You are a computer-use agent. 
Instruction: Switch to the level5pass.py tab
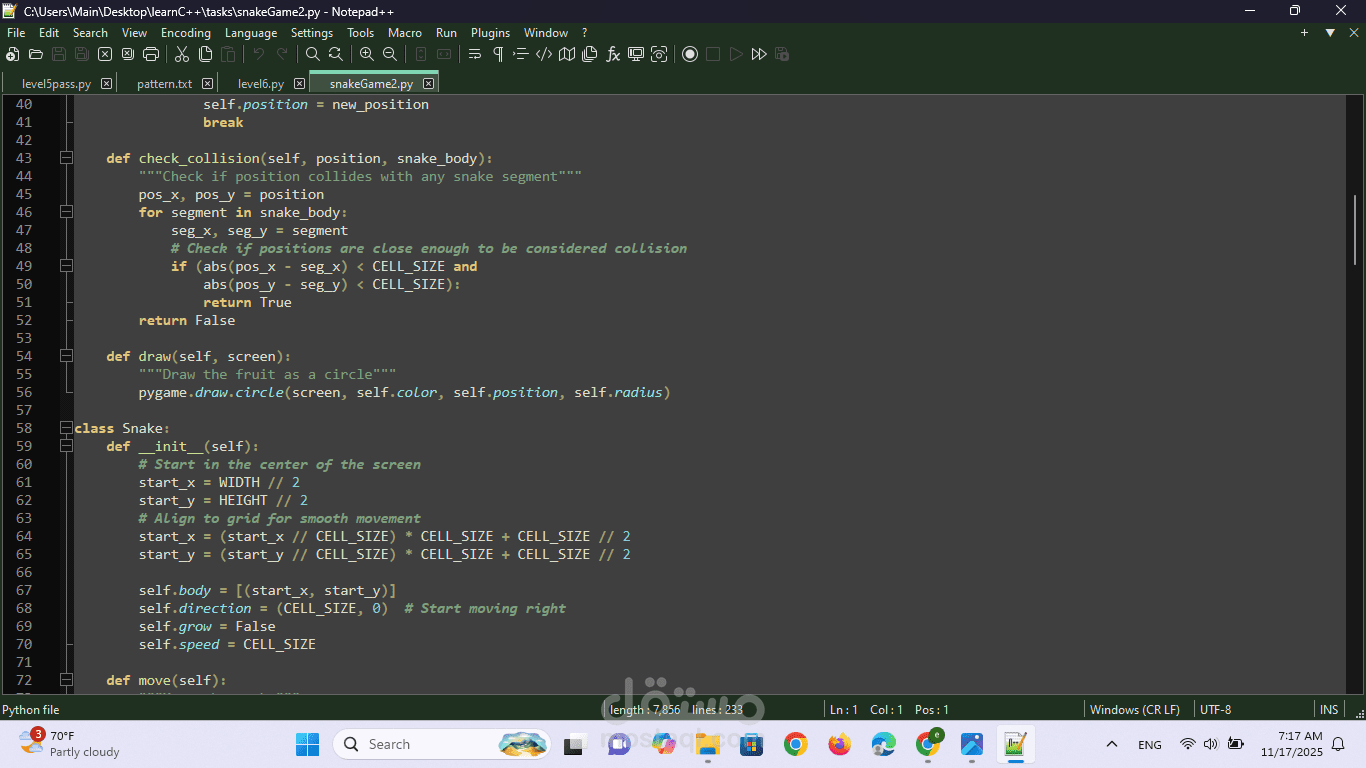pos(57,84)
